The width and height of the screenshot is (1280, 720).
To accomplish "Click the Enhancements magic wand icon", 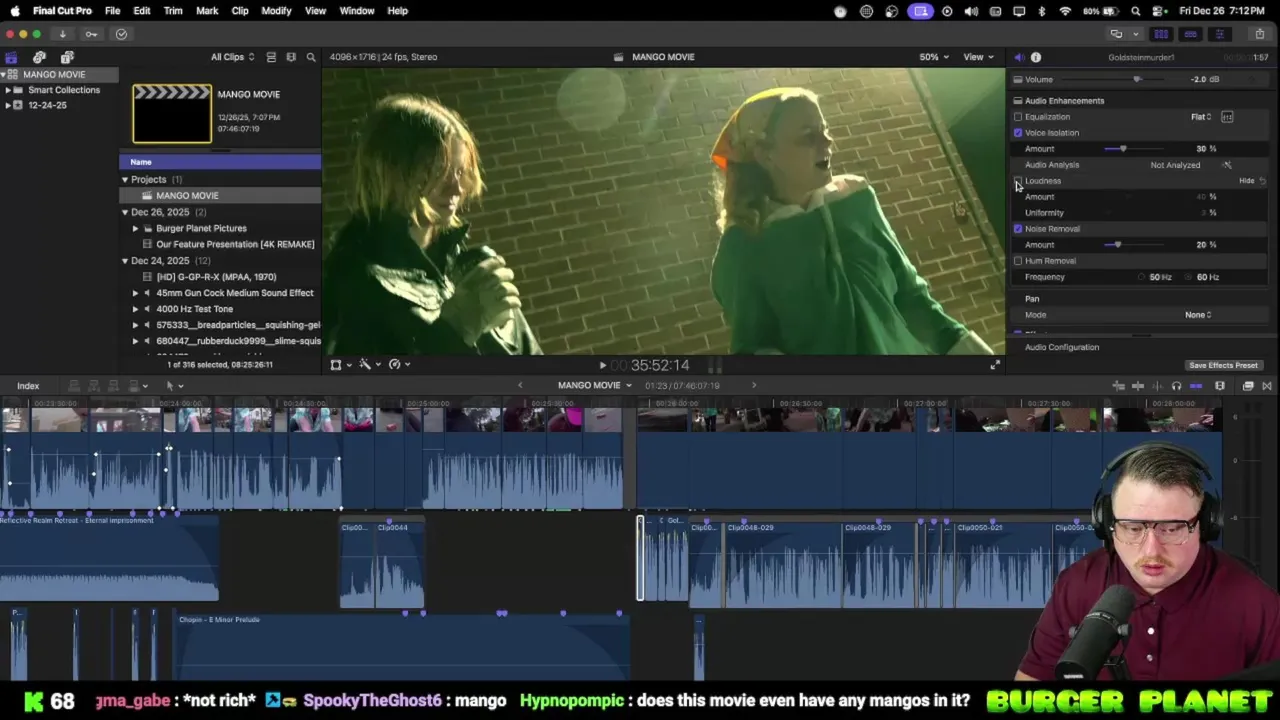I will (367, 364).
